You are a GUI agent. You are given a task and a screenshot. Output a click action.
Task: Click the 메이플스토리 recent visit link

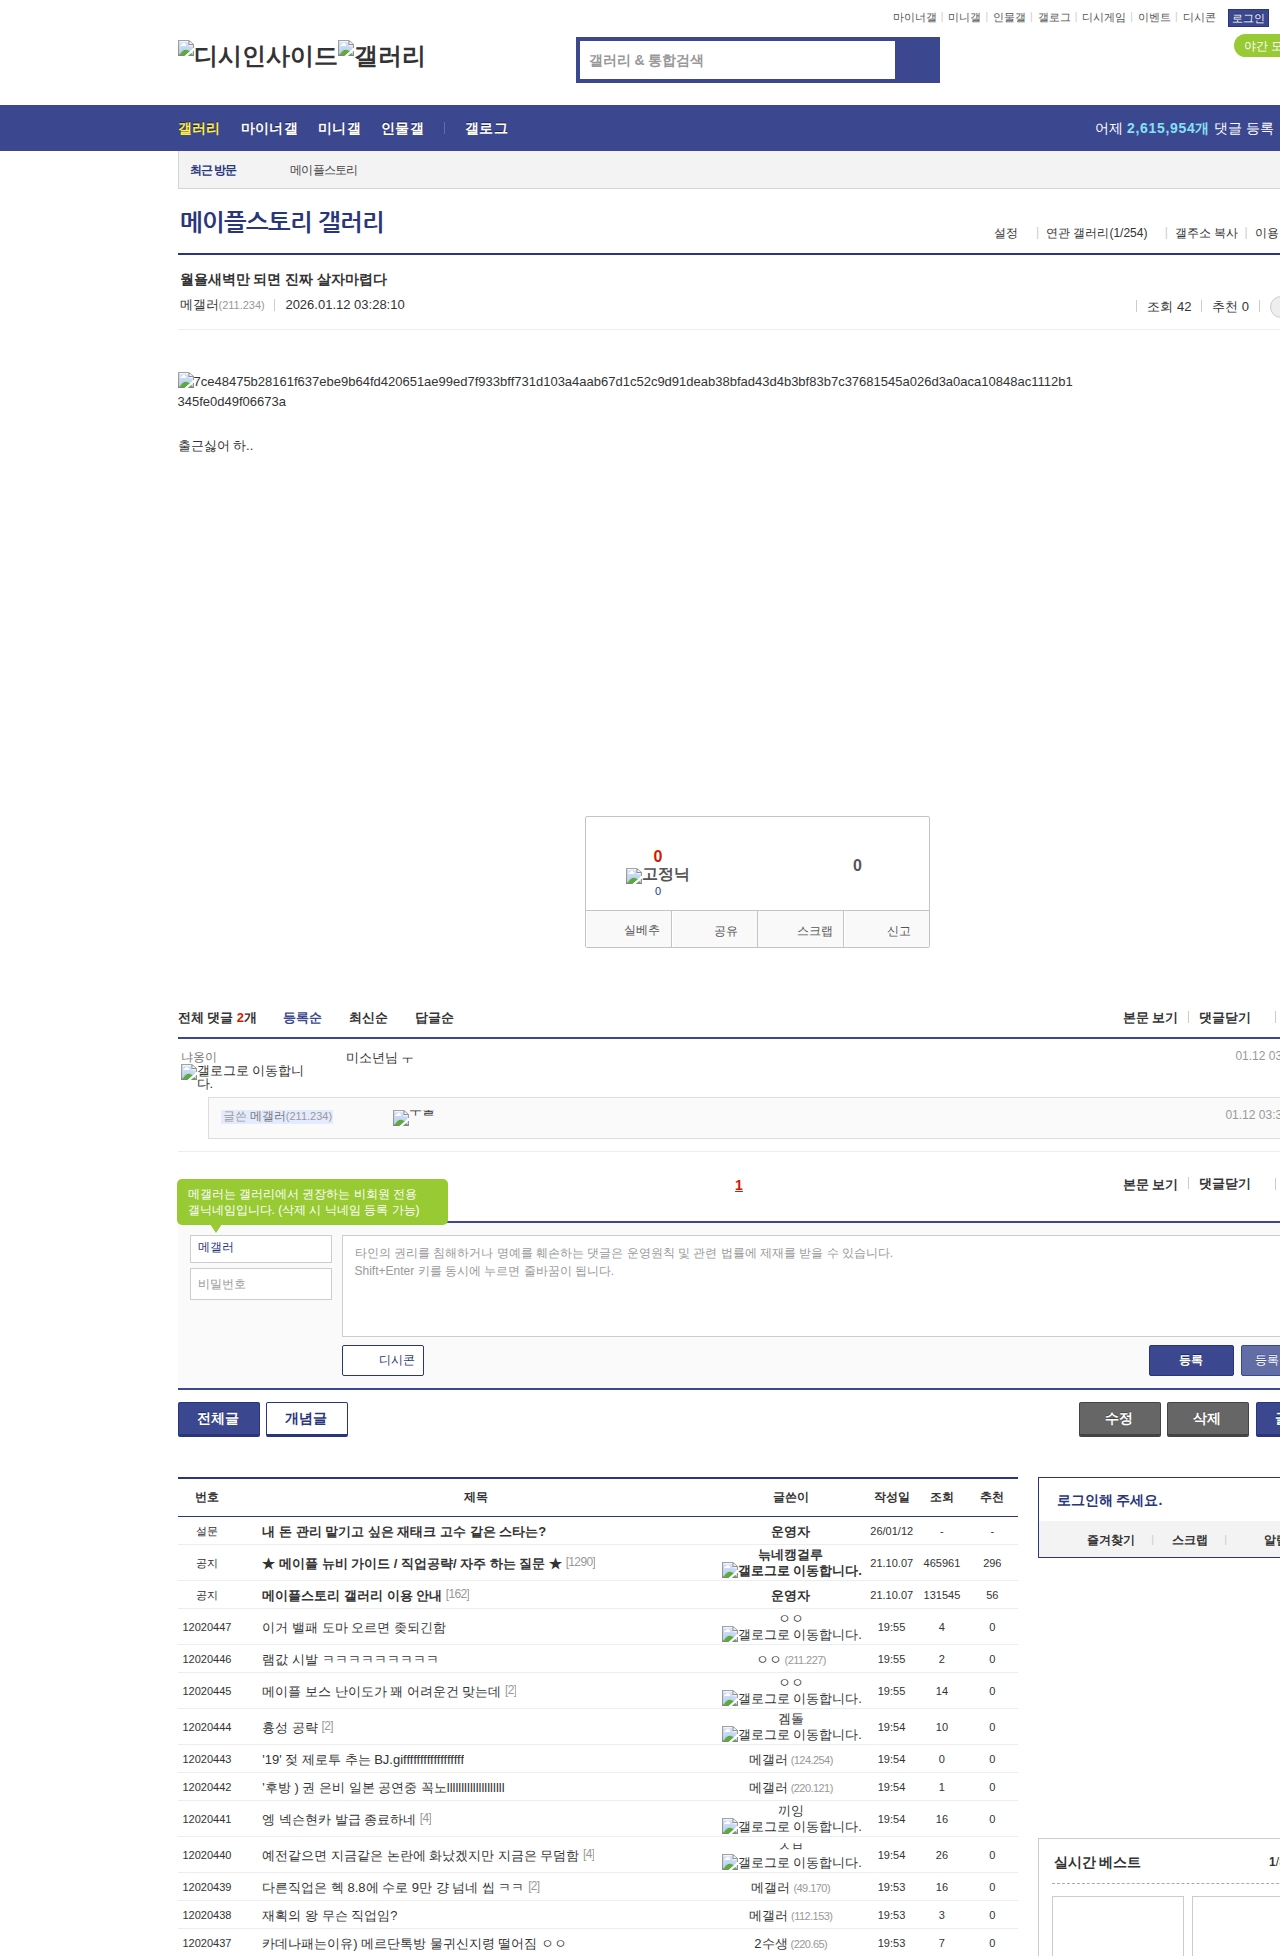click(323, 170)
